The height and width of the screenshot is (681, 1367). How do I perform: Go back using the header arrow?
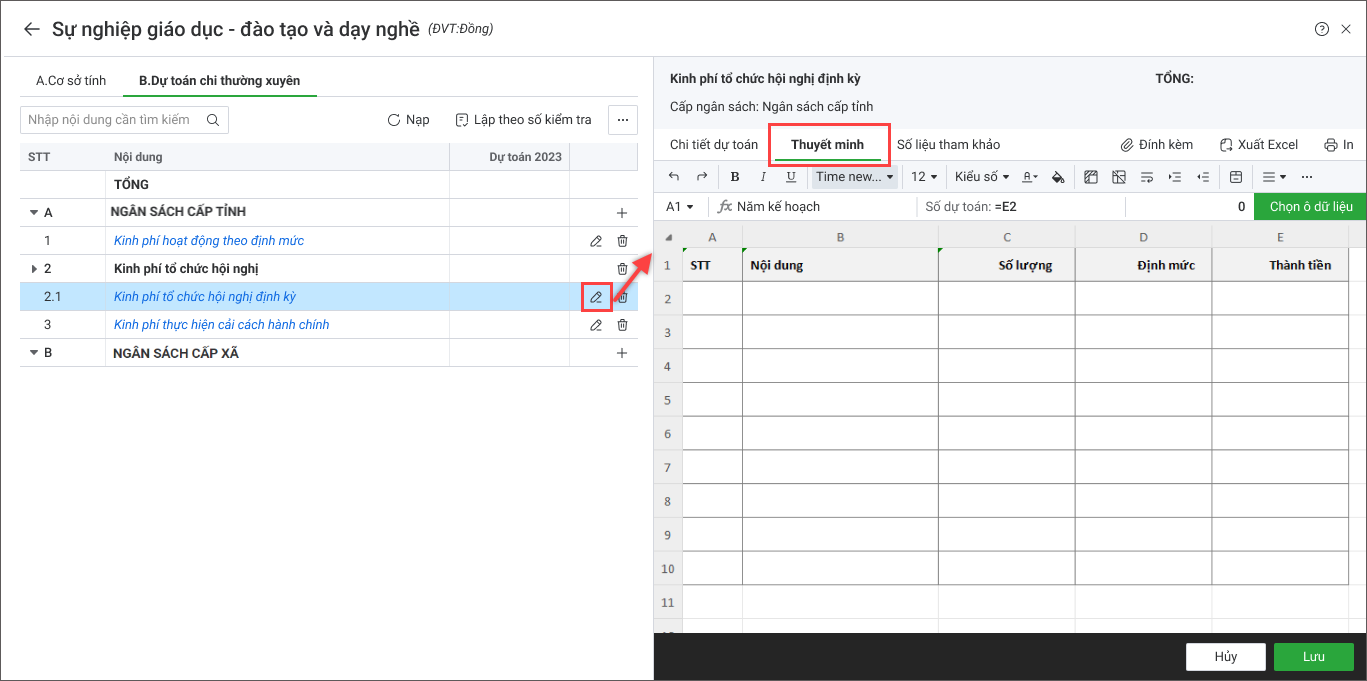(x=32, y=29)
